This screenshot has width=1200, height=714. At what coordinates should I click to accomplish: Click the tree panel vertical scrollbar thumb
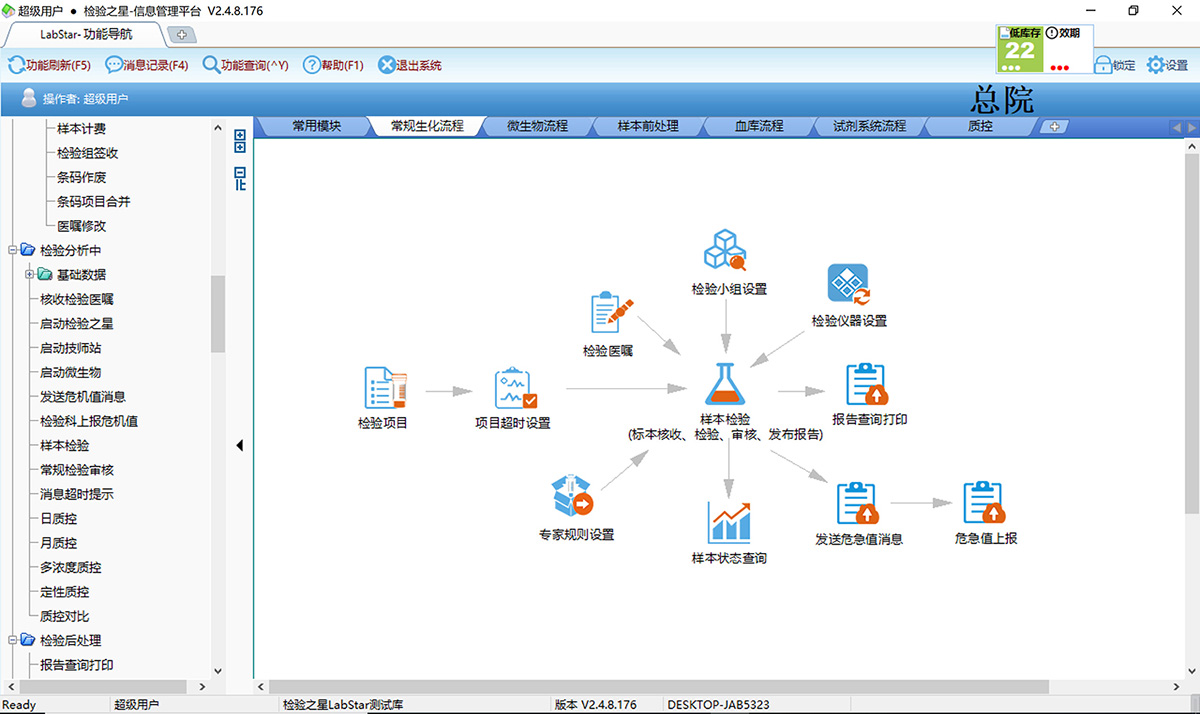[218, 313]
